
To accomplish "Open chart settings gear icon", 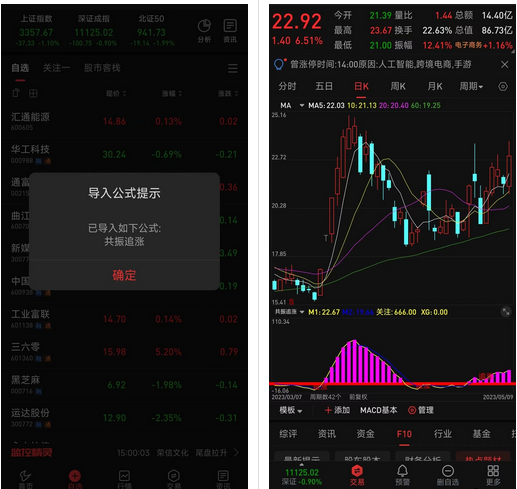I will [503, 87].
